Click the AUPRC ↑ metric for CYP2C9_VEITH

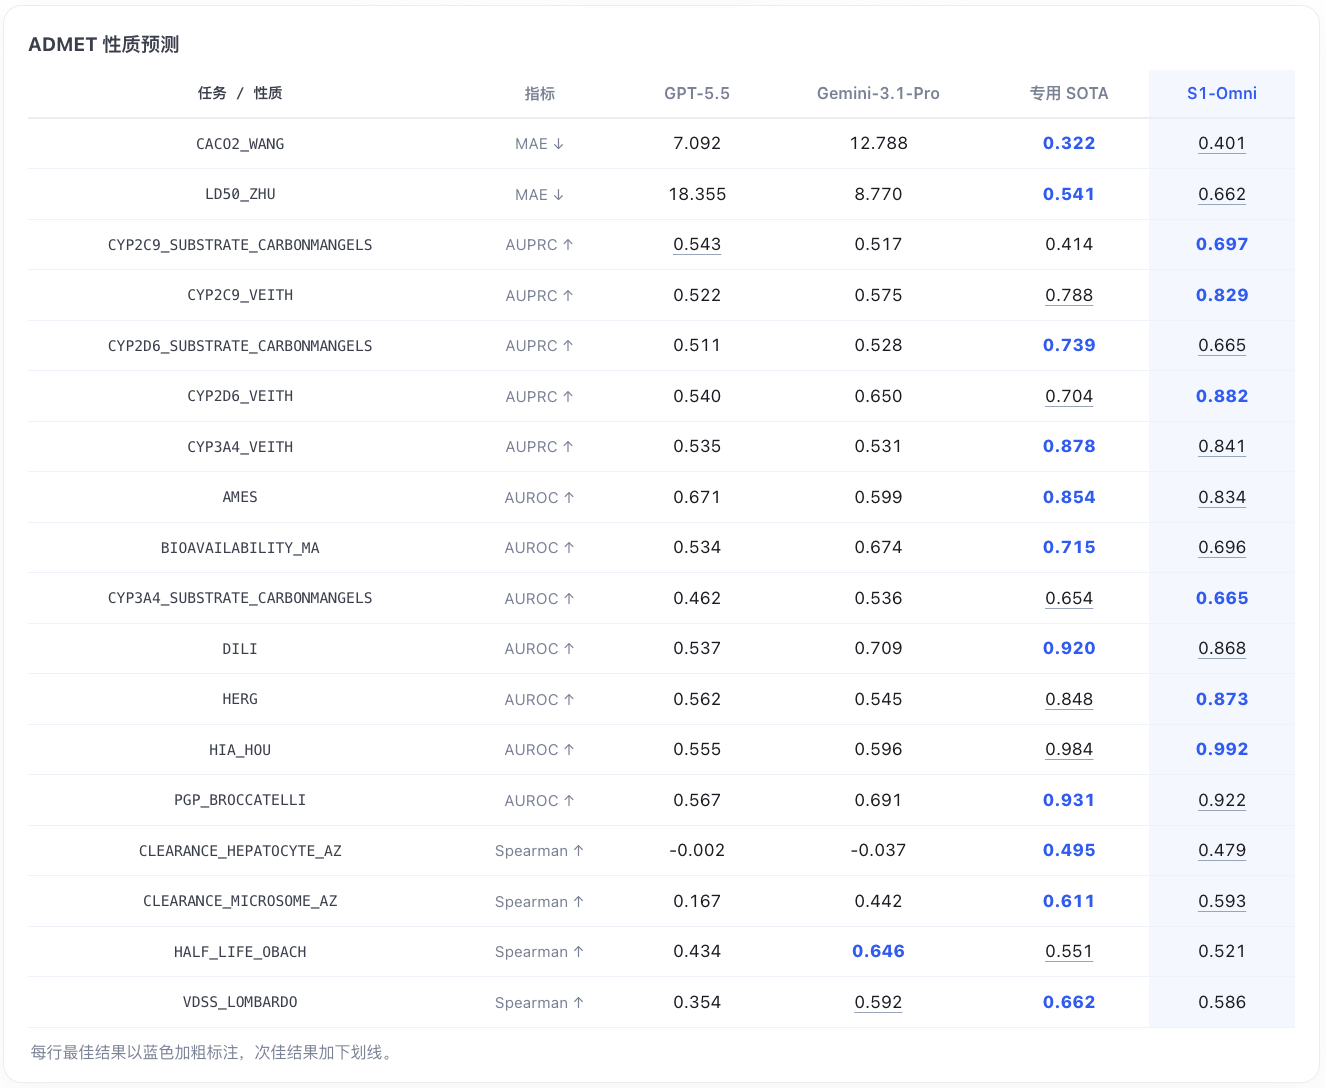[x=540, y=295]
